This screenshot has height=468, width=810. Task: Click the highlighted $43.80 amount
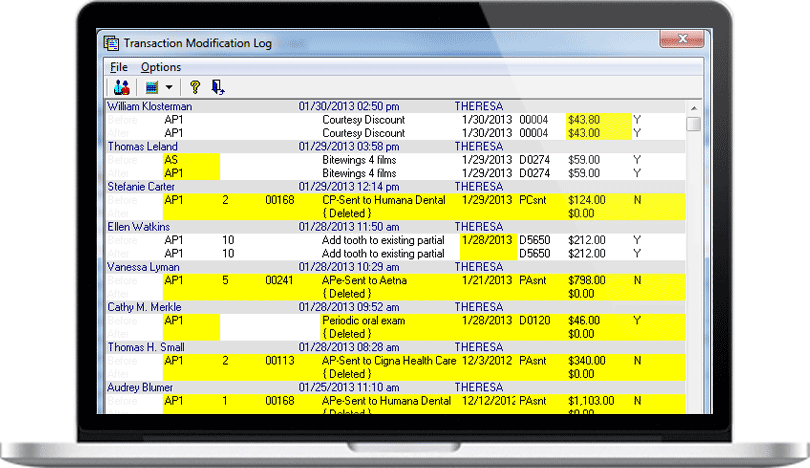pos(584,120)
